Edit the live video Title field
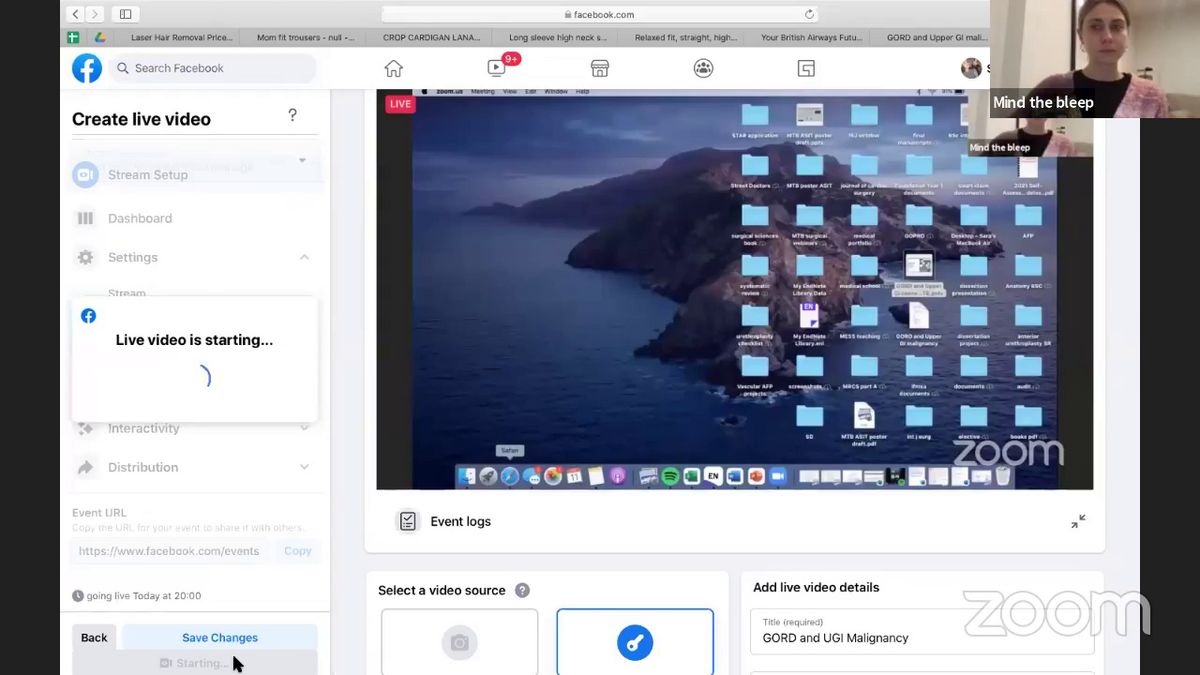Image resolution: width=1200 pixels, height=675 pixels. 920,637
